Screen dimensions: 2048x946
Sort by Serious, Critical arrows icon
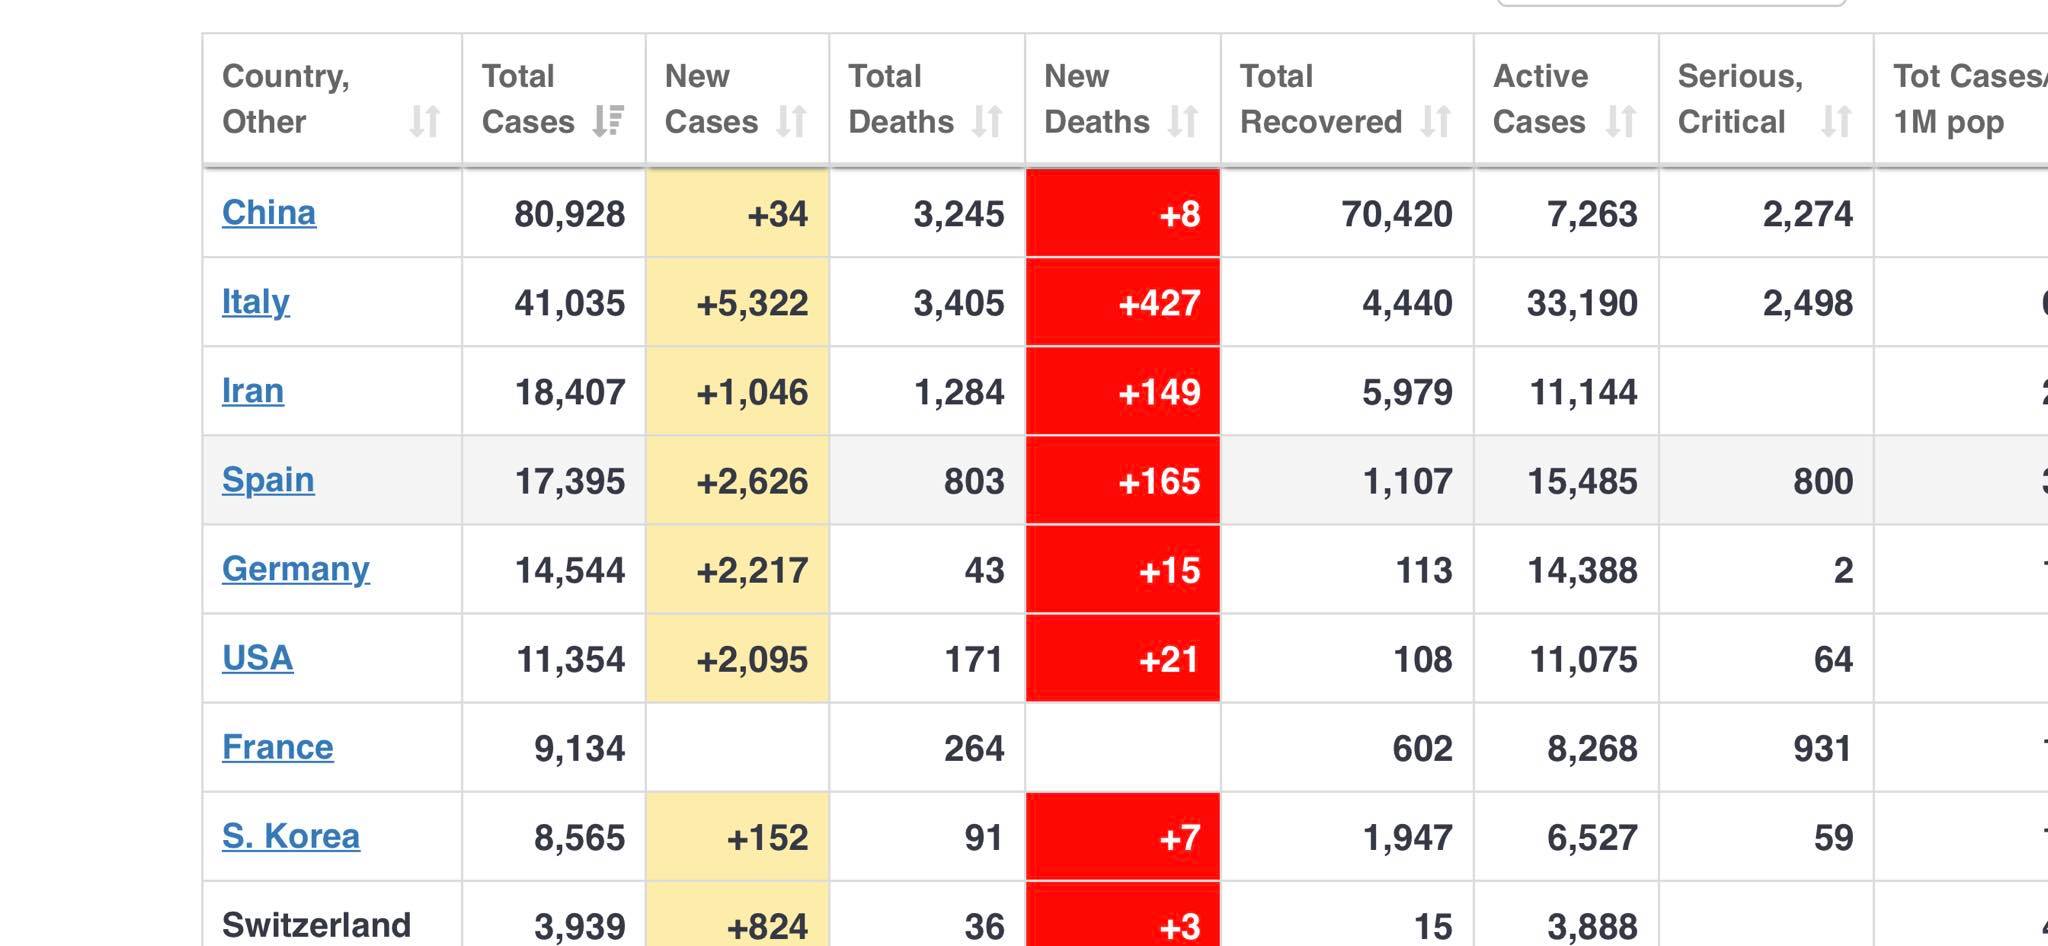click(x=1836, y=122)
